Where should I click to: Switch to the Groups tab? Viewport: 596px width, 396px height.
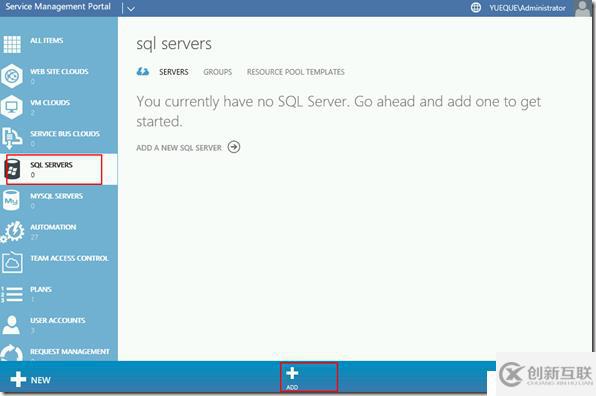(217, 72)
